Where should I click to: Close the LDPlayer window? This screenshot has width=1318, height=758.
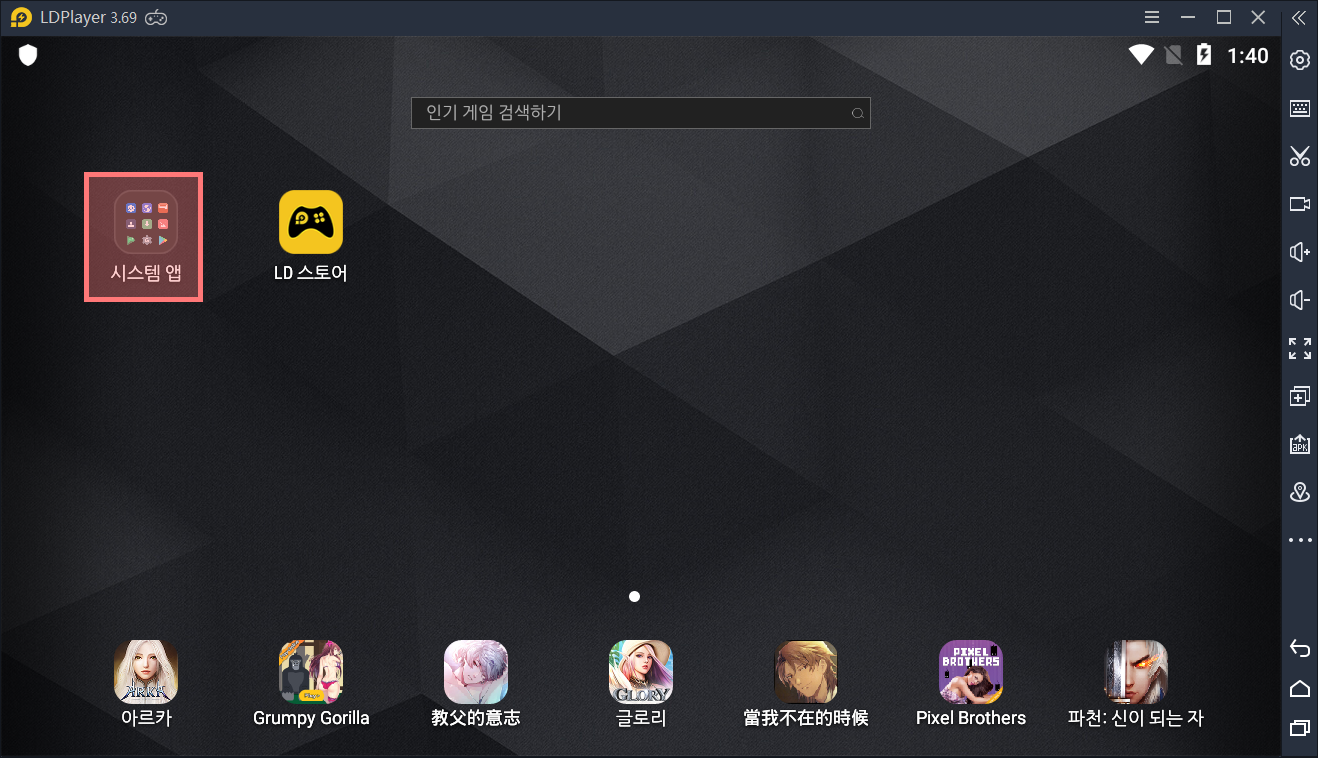(1259, 17)
